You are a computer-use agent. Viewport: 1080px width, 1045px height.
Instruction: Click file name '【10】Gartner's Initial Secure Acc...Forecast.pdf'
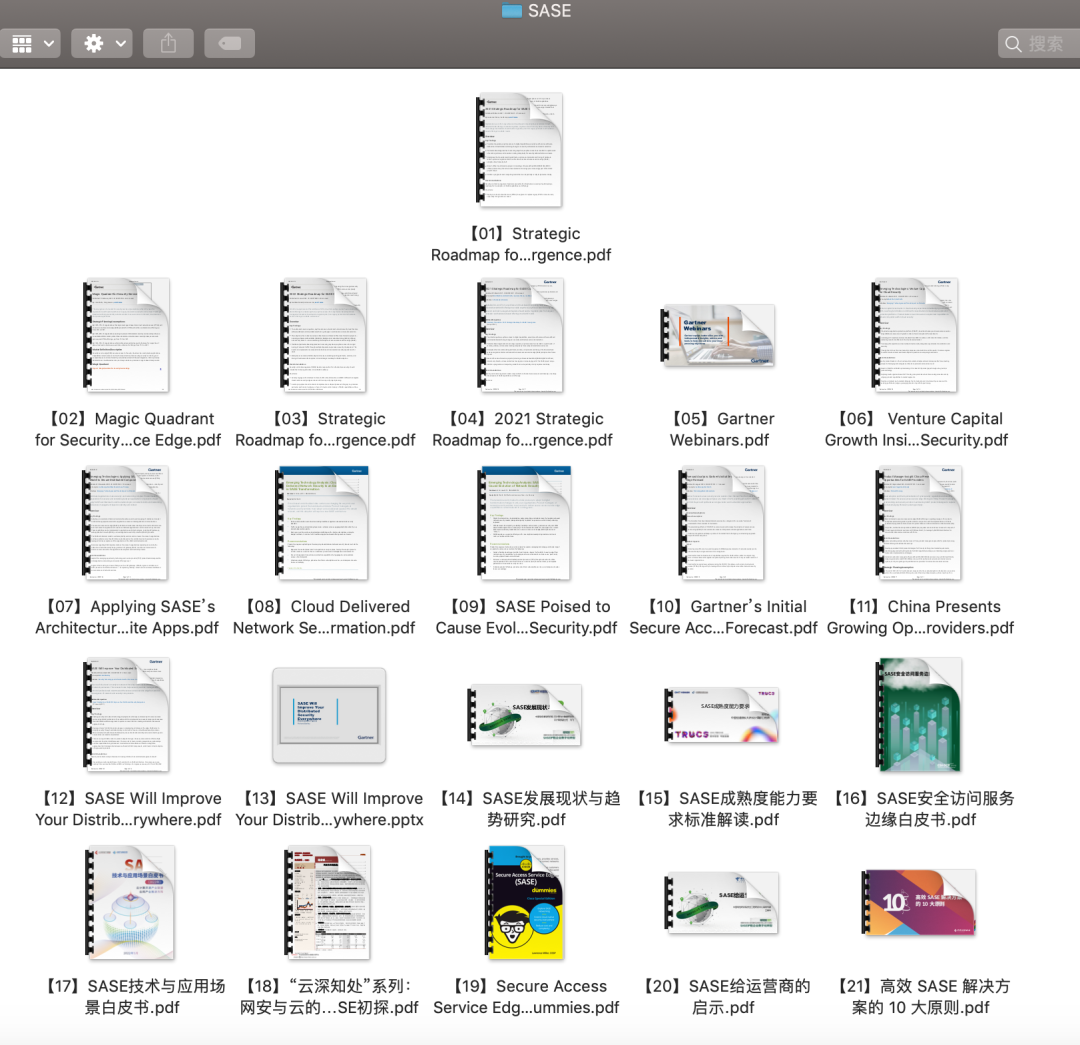click(723, 617)
